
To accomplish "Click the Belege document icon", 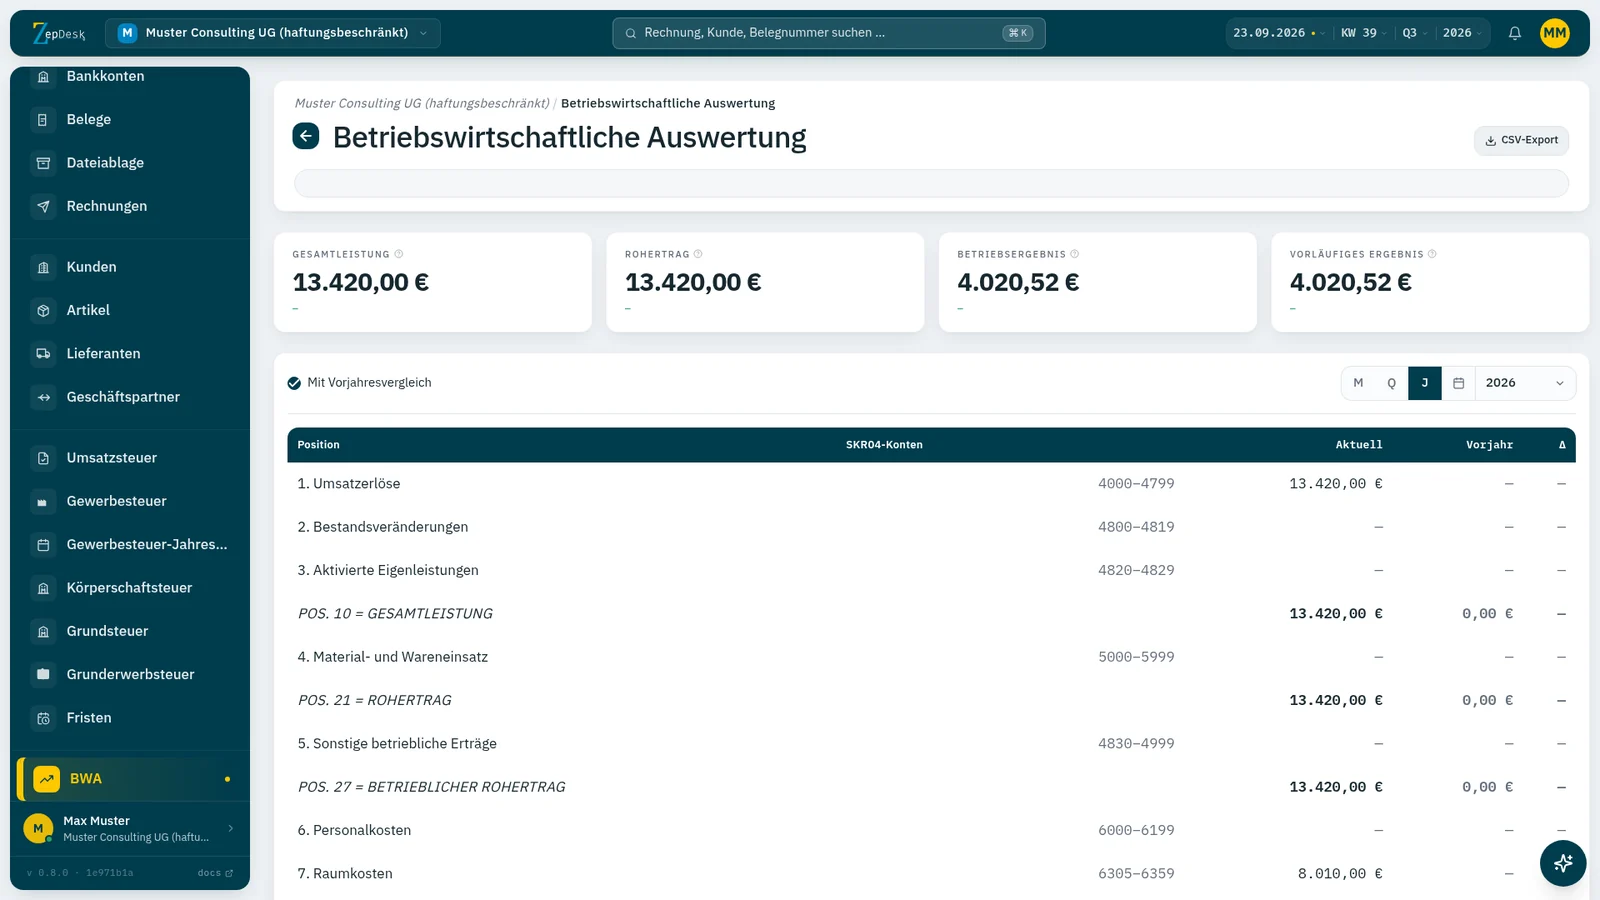I will click(x=43, y=120).
